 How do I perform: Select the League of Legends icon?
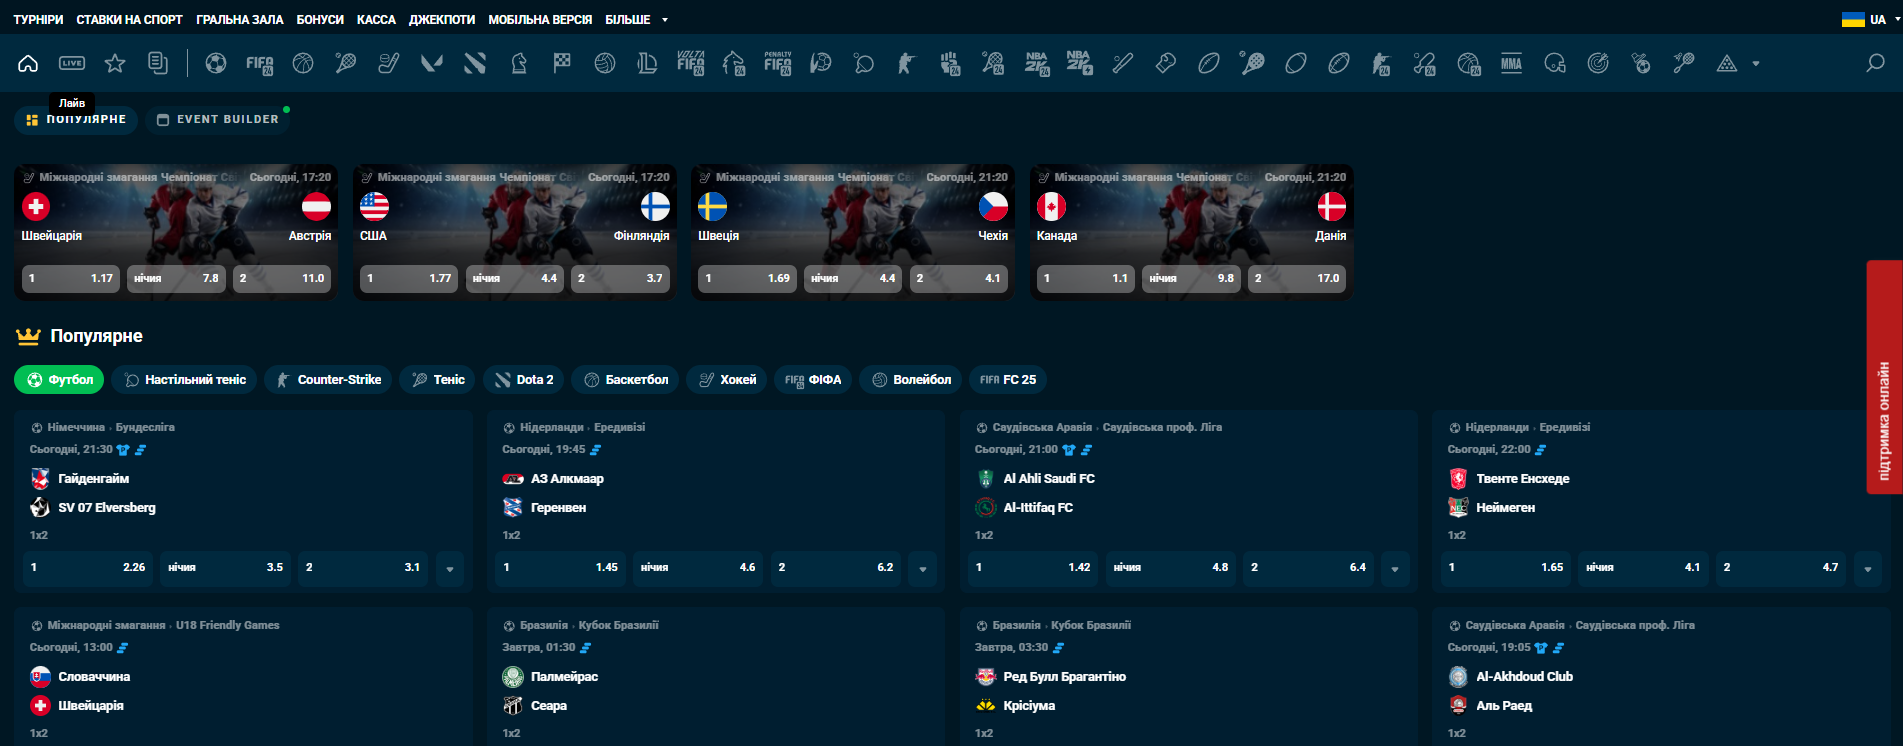[648, 64]
